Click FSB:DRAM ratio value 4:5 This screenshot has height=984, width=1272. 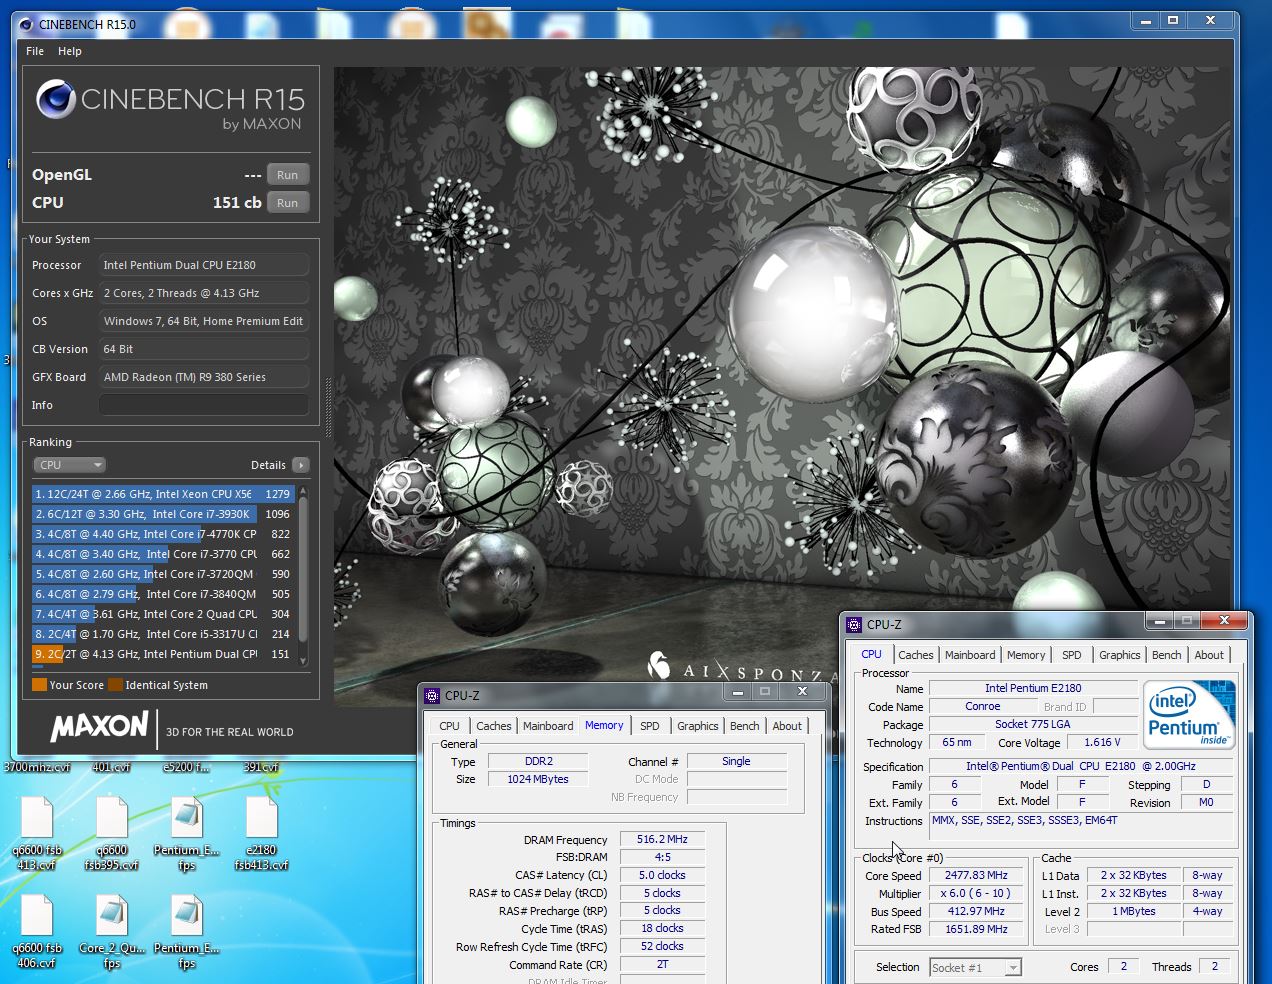662,857
